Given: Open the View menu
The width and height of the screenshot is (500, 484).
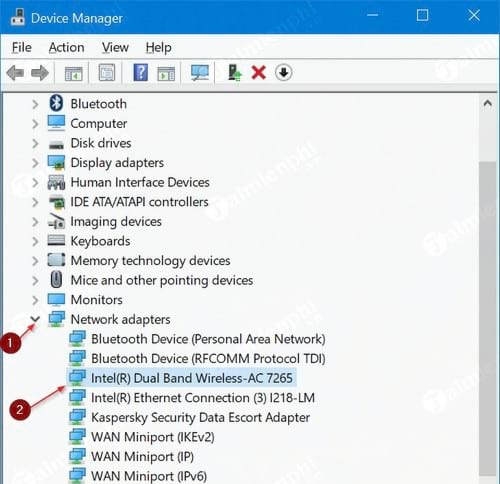Looking at the screenshot, I should point(115,47).
